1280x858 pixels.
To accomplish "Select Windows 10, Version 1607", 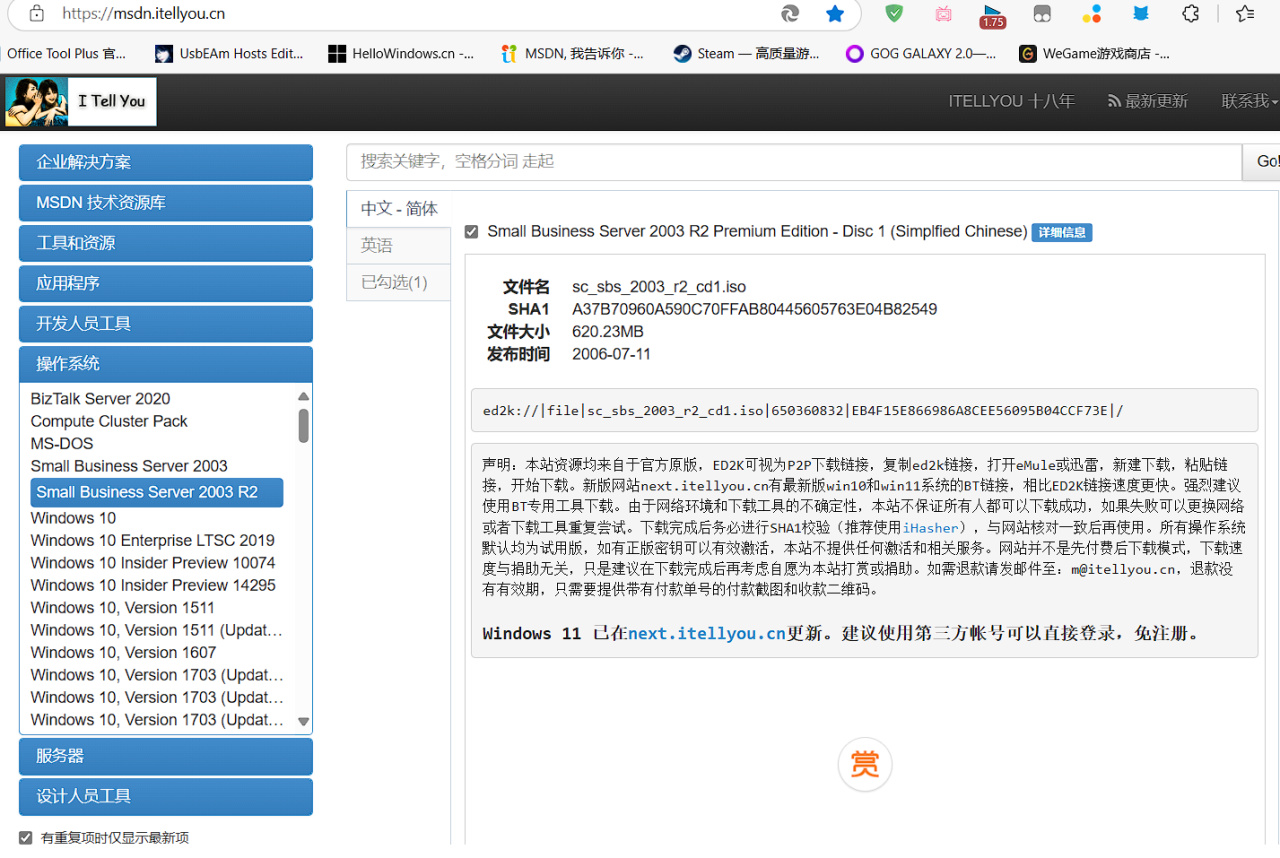I will point(123,652).
